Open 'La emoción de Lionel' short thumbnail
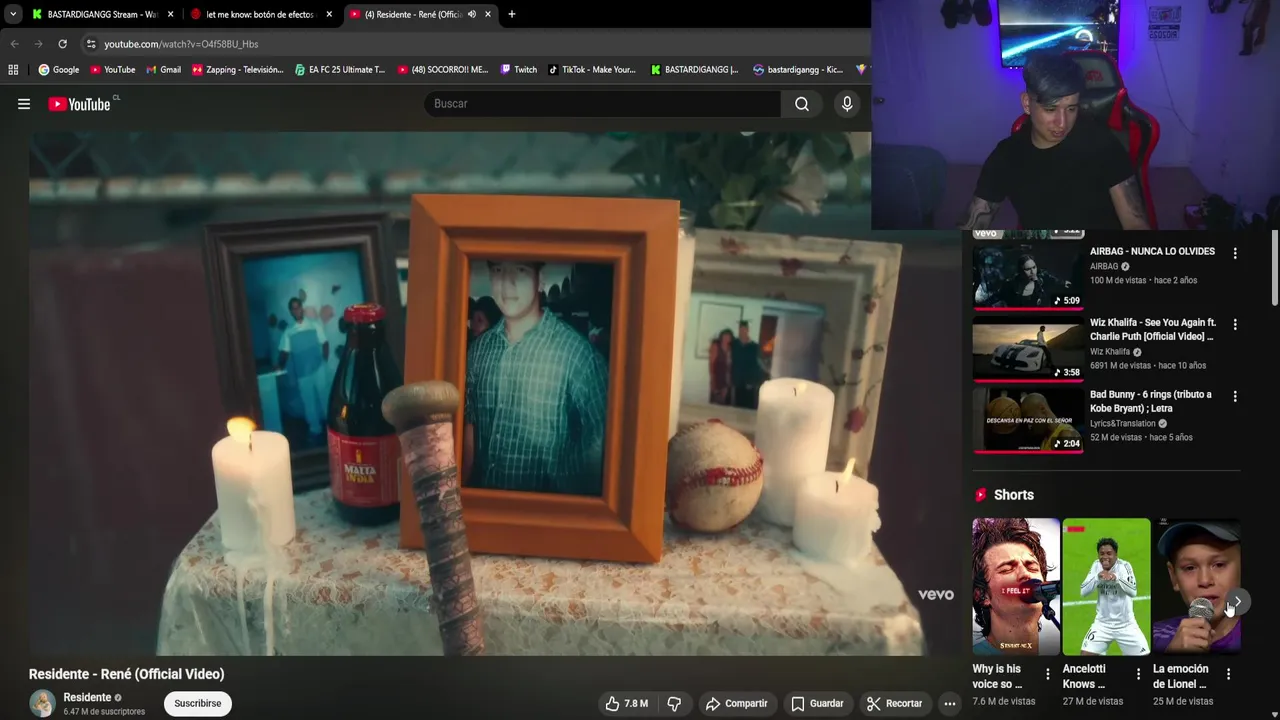 tap(1196, 586)
